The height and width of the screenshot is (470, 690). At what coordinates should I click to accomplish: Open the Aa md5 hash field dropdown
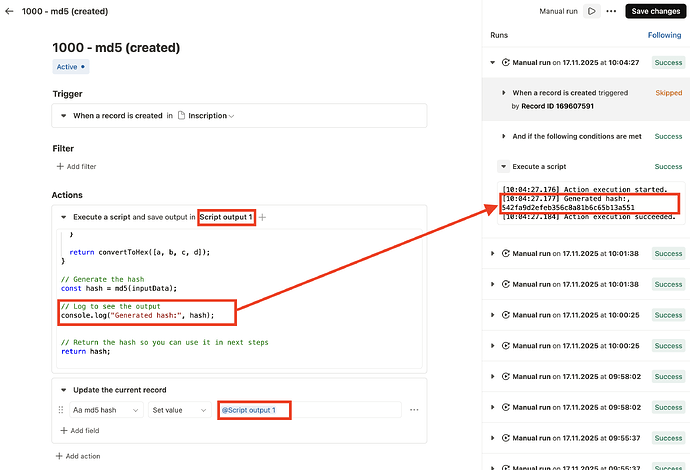point(105,410)
